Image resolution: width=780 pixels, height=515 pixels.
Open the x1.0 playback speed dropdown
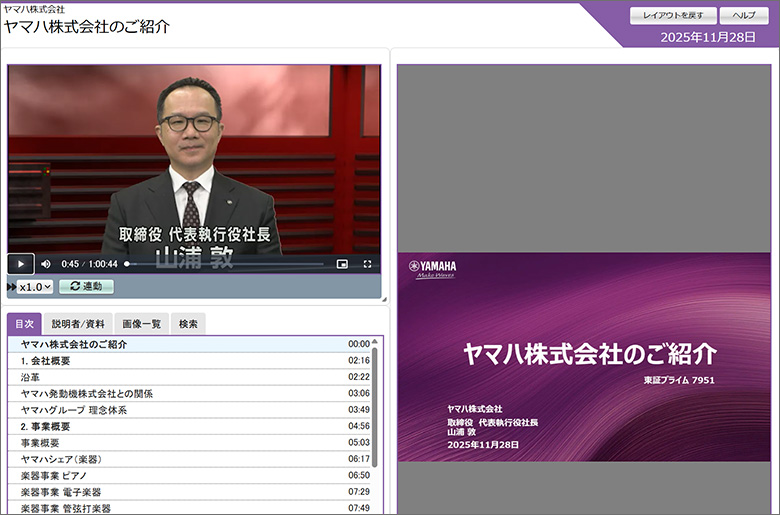tap(35, 287)
